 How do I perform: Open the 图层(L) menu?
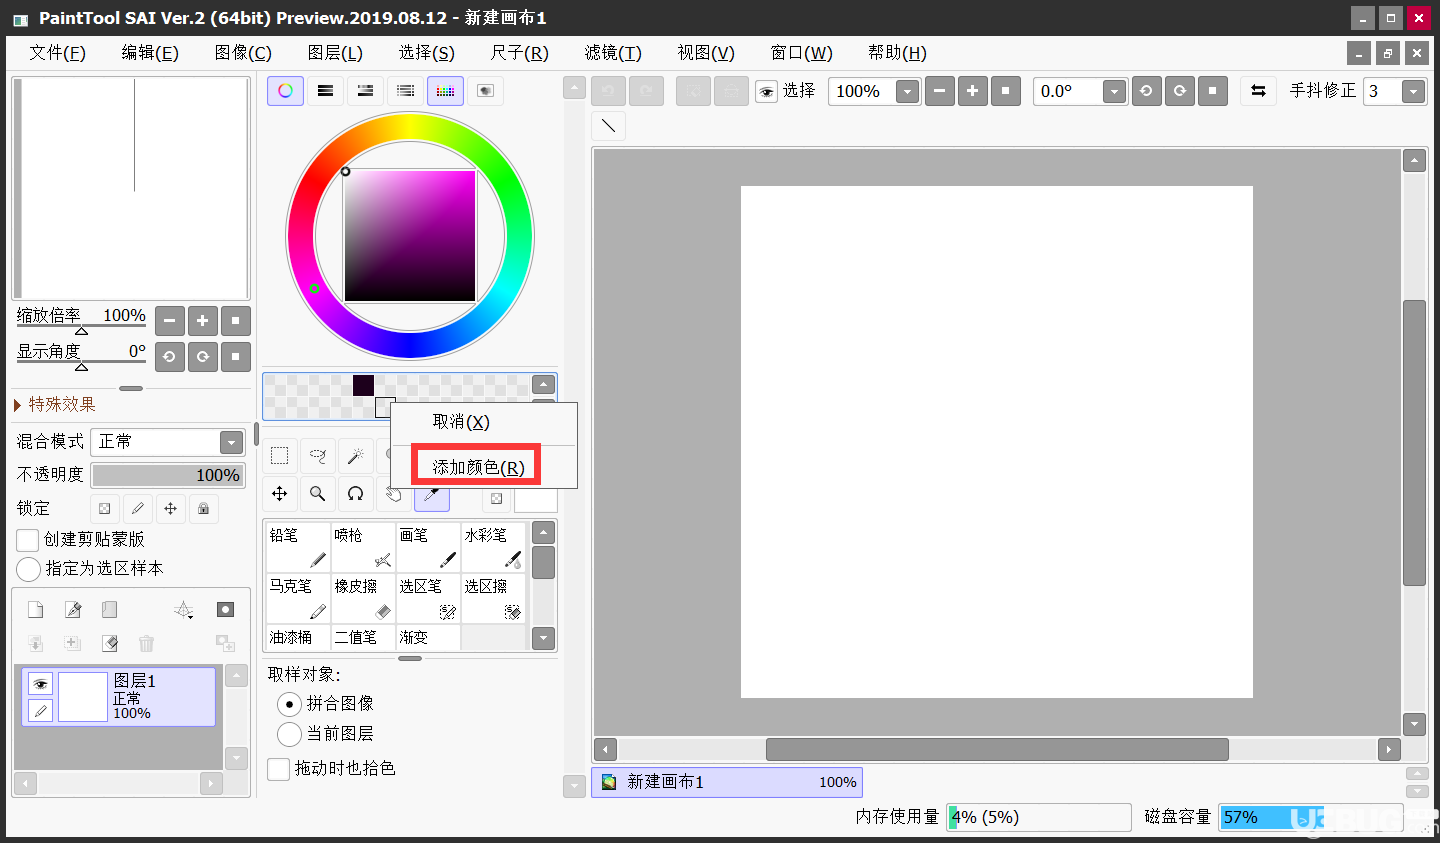click(335, 53)
